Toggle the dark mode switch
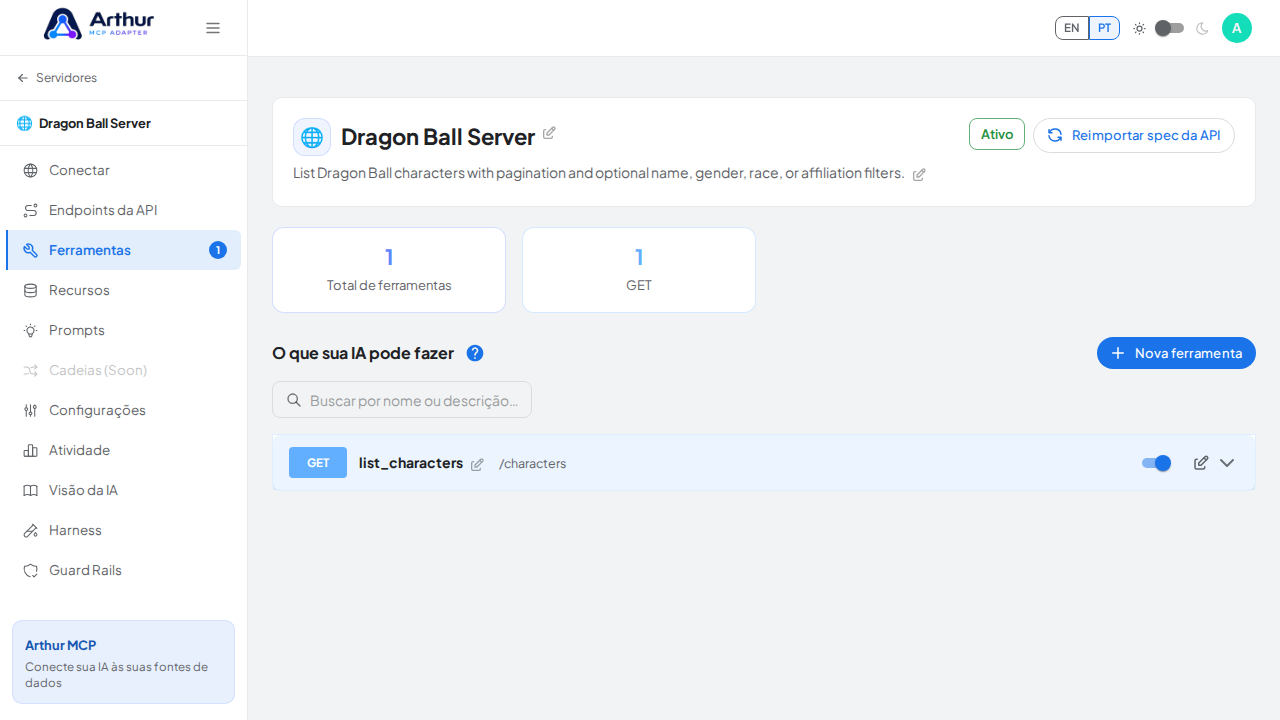 tap(1169, 28)
